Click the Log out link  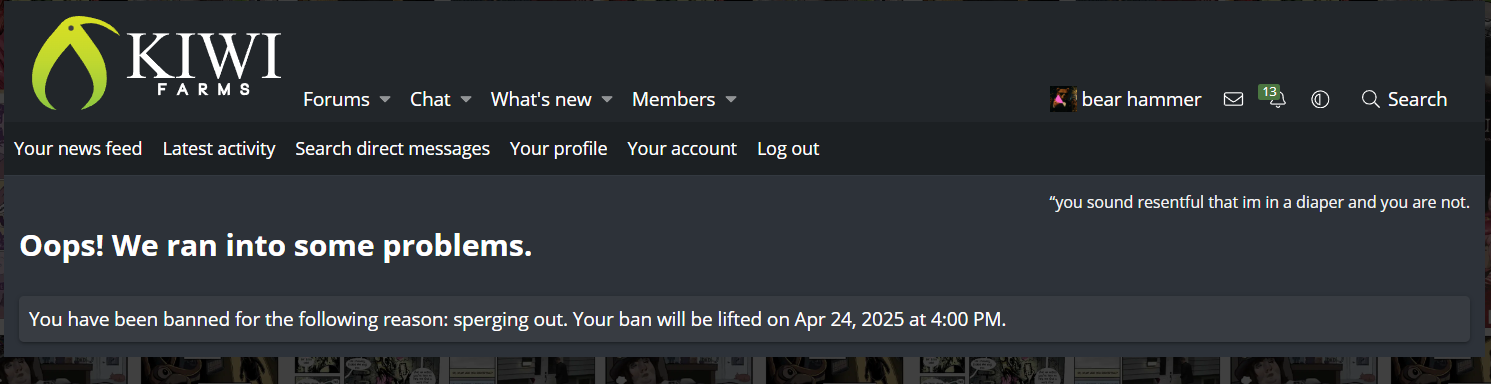tap(788, 149)
